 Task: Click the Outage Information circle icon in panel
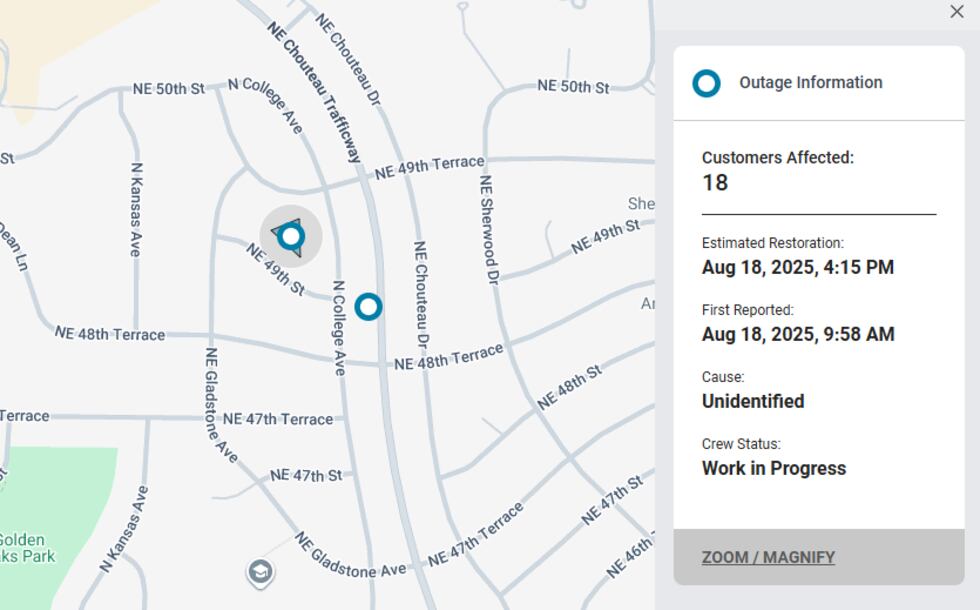click(x=706, y=84)
